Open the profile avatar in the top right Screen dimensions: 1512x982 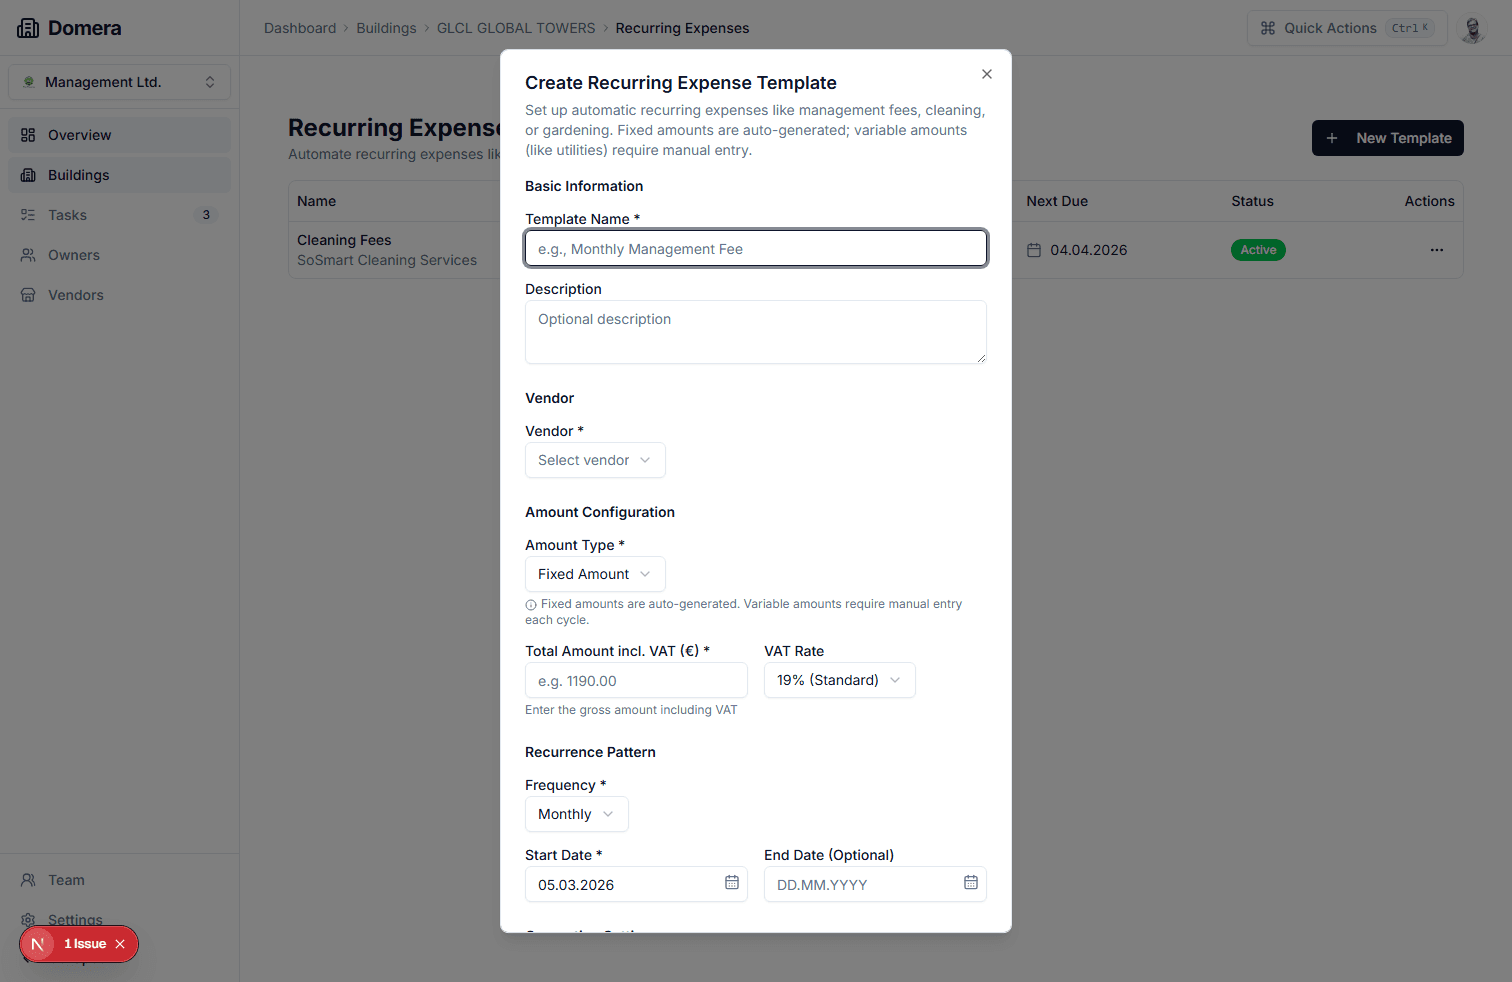[x=1472, y=28]
